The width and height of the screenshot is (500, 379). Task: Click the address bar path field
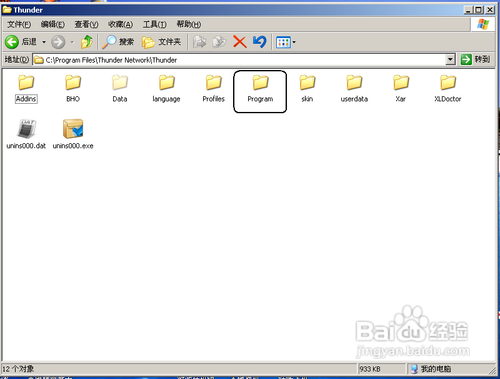[244, 60]
